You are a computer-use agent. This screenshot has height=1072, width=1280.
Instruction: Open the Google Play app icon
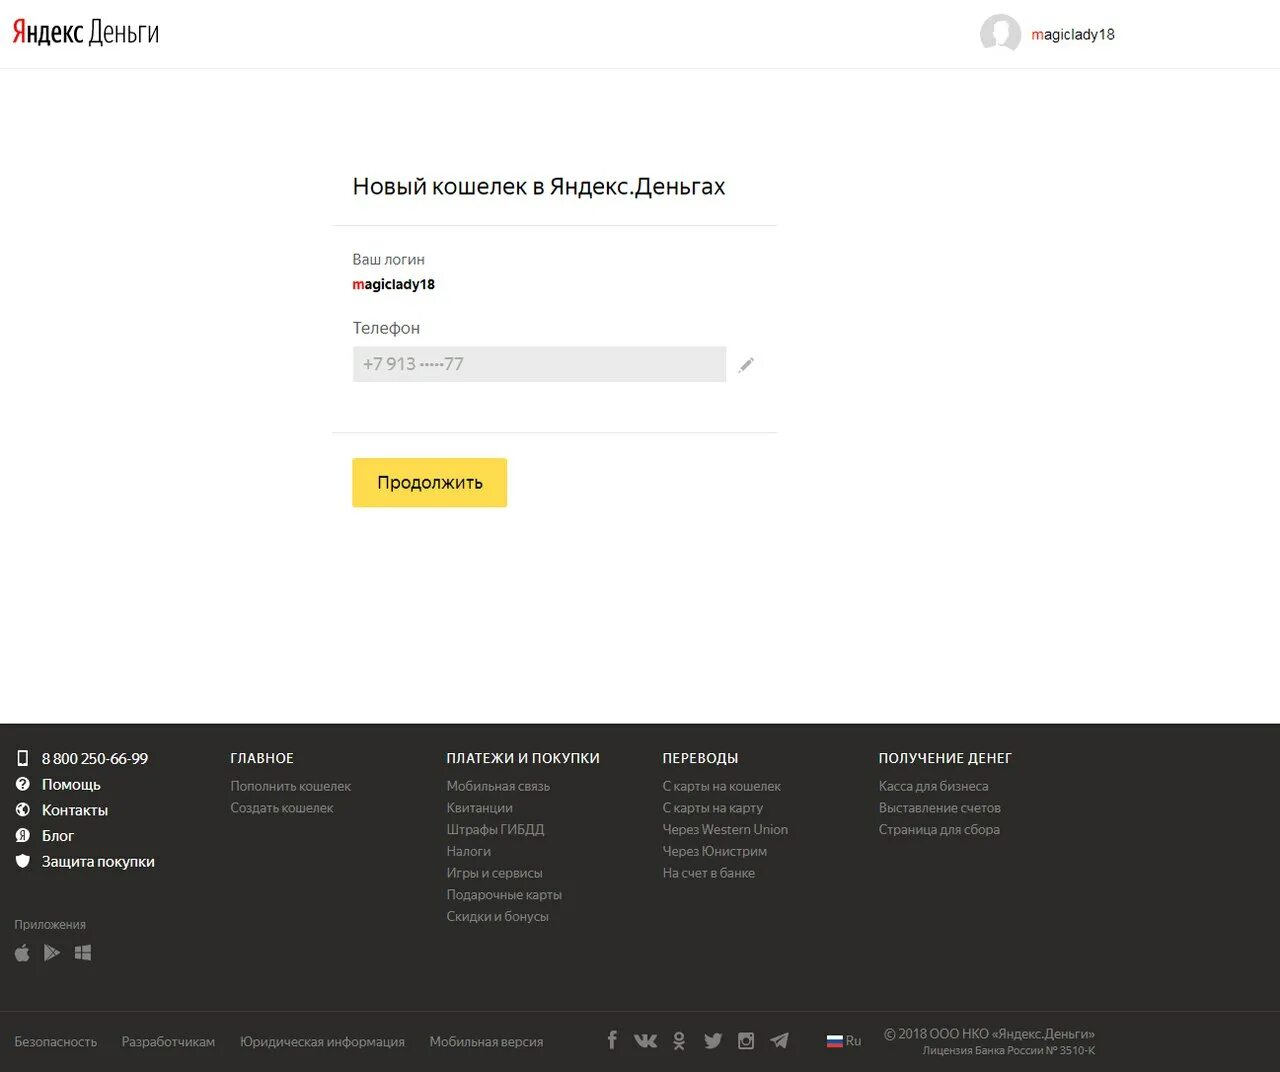pos(52,953)
